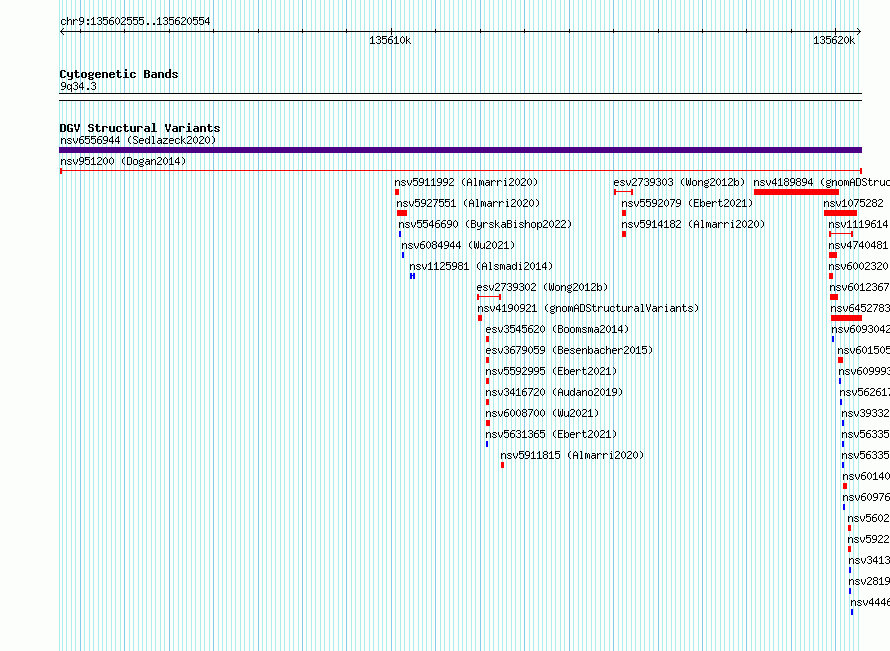Open the nsv6093042 variant label
This screenshot has width=890, height=651.
click(860, 329)
